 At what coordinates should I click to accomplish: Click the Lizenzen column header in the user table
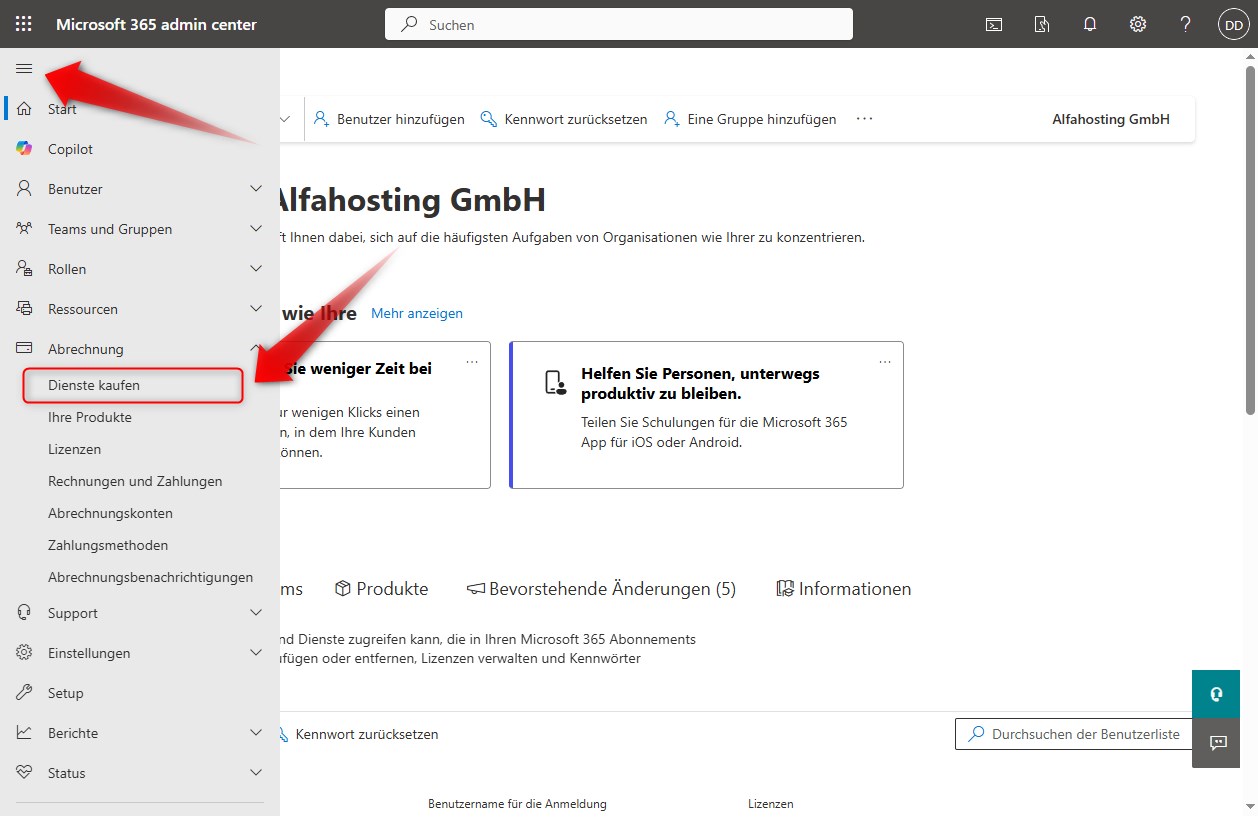click(x=771, y=804)
